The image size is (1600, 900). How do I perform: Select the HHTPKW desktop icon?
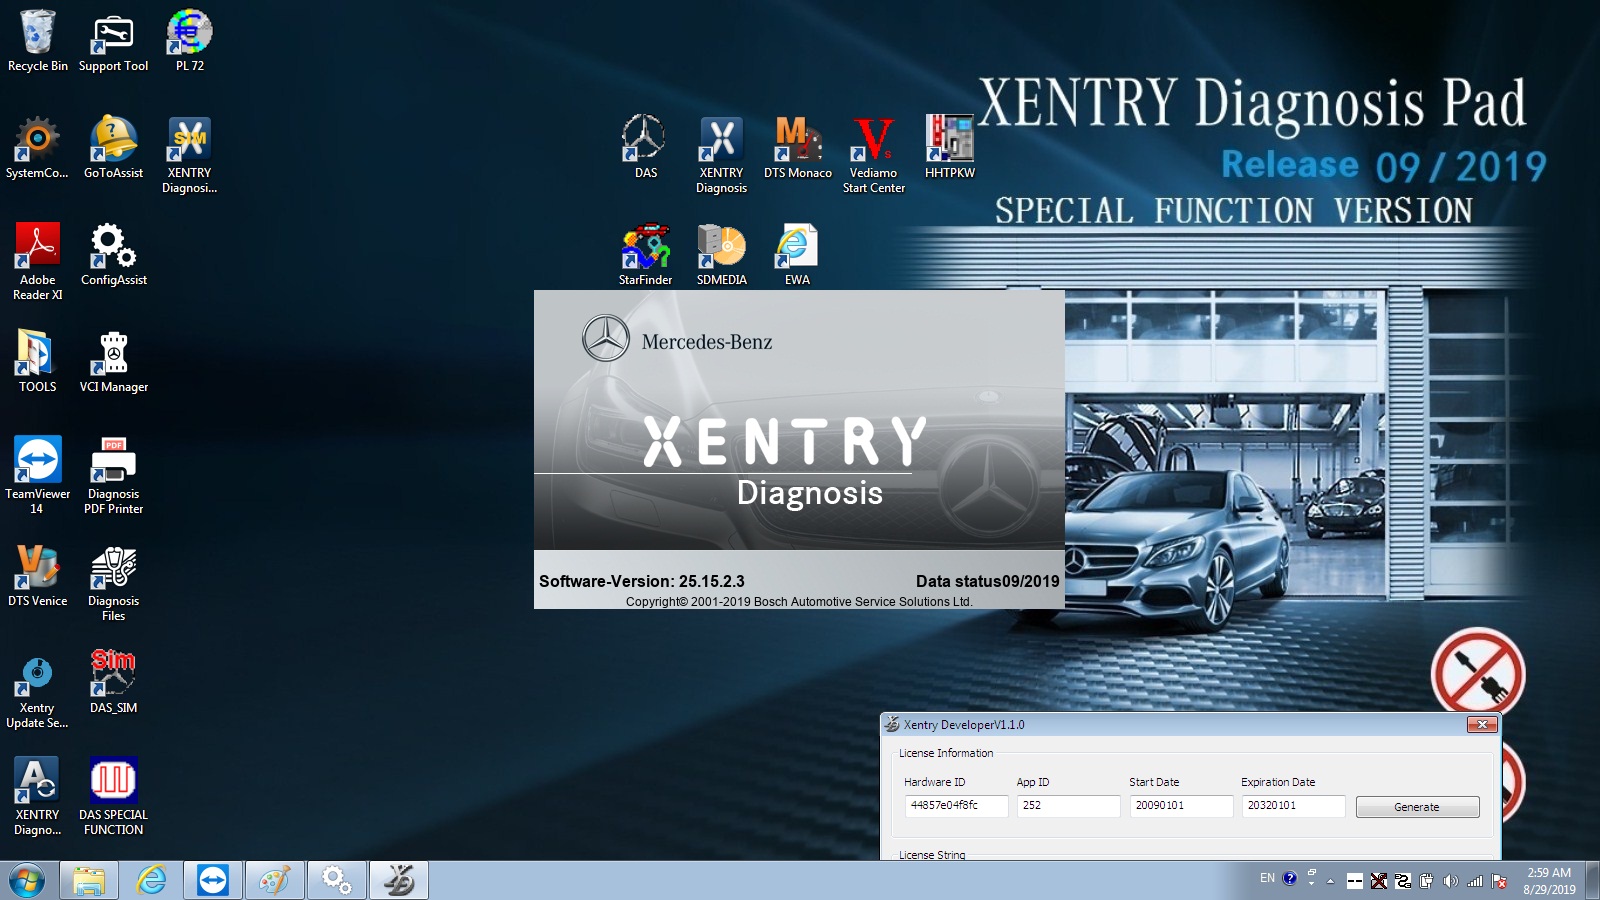[949, 147]
